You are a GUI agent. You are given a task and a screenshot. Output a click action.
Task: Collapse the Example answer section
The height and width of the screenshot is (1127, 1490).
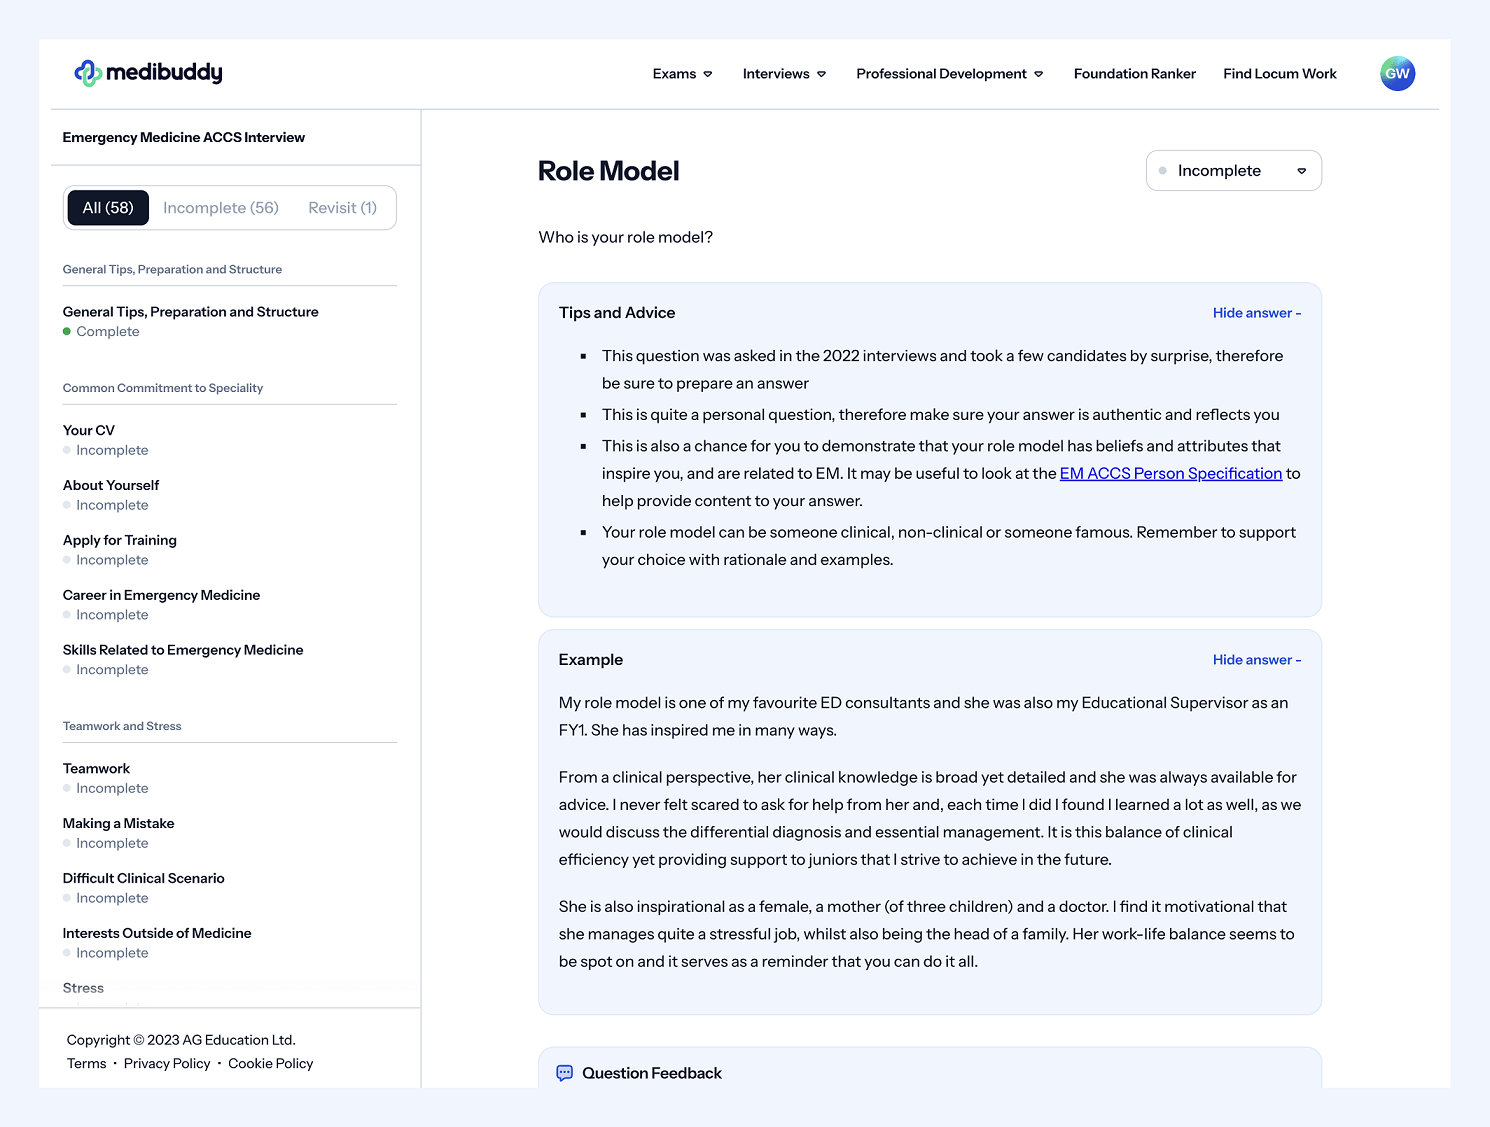pos(1257,660)
